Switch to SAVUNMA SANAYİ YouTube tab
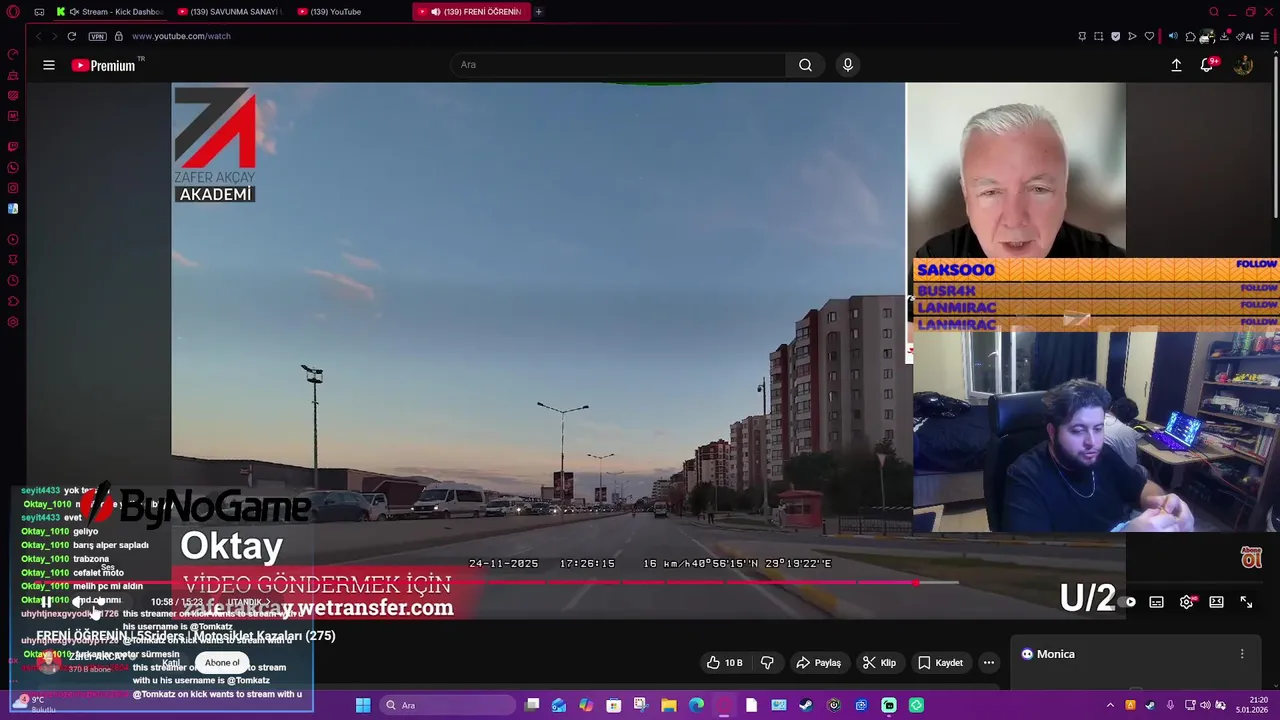This screenshot has height=720, width=1280. [229, 12]
